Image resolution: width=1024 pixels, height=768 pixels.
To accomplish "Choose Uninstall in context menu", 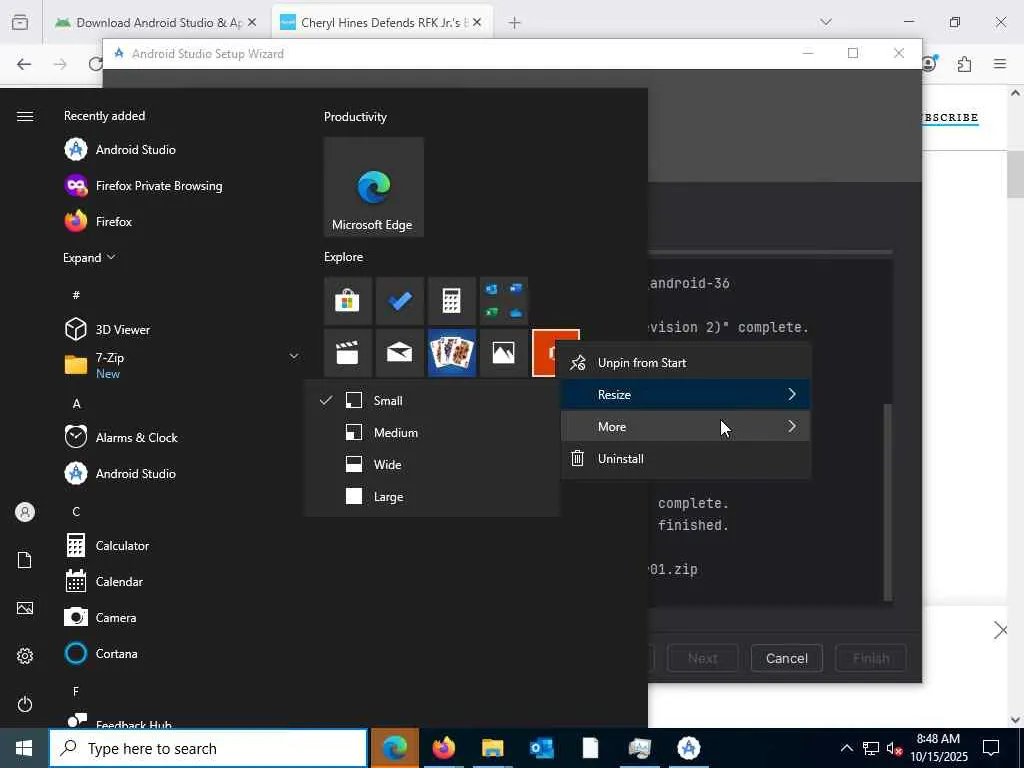I will pos(686,458).
